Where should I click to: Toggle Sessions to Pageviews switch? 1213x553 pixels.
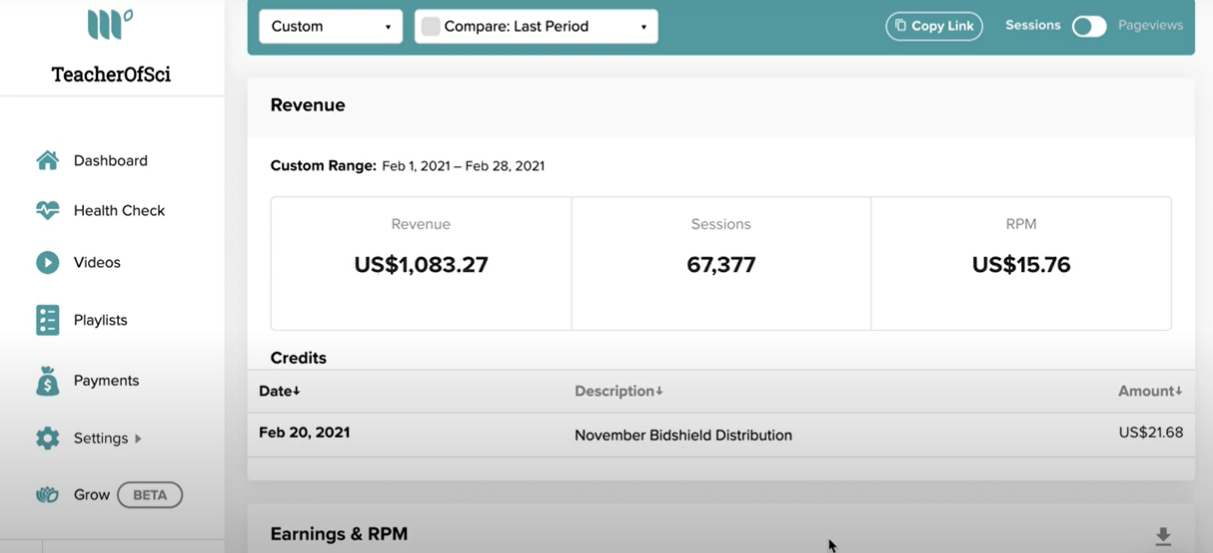(x=1089, y=26)
